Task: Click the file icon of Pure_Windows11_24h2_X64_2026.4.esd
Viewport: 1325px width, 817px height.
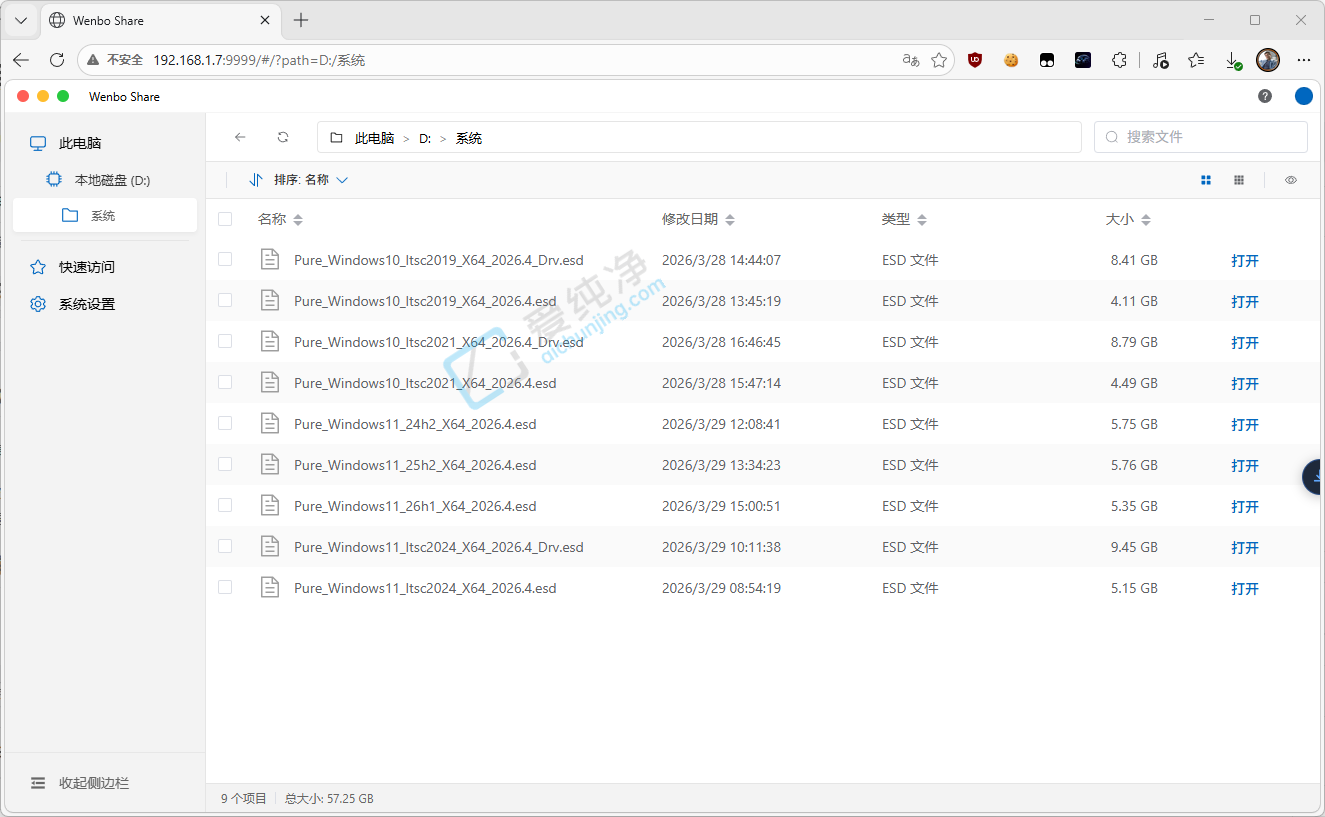Action: pyautogui.click(x=269, y=423)
